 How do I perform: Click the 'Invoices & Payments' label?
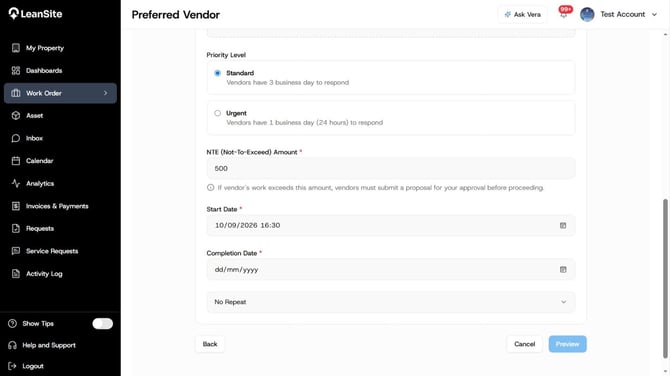[x=57, y=206]
